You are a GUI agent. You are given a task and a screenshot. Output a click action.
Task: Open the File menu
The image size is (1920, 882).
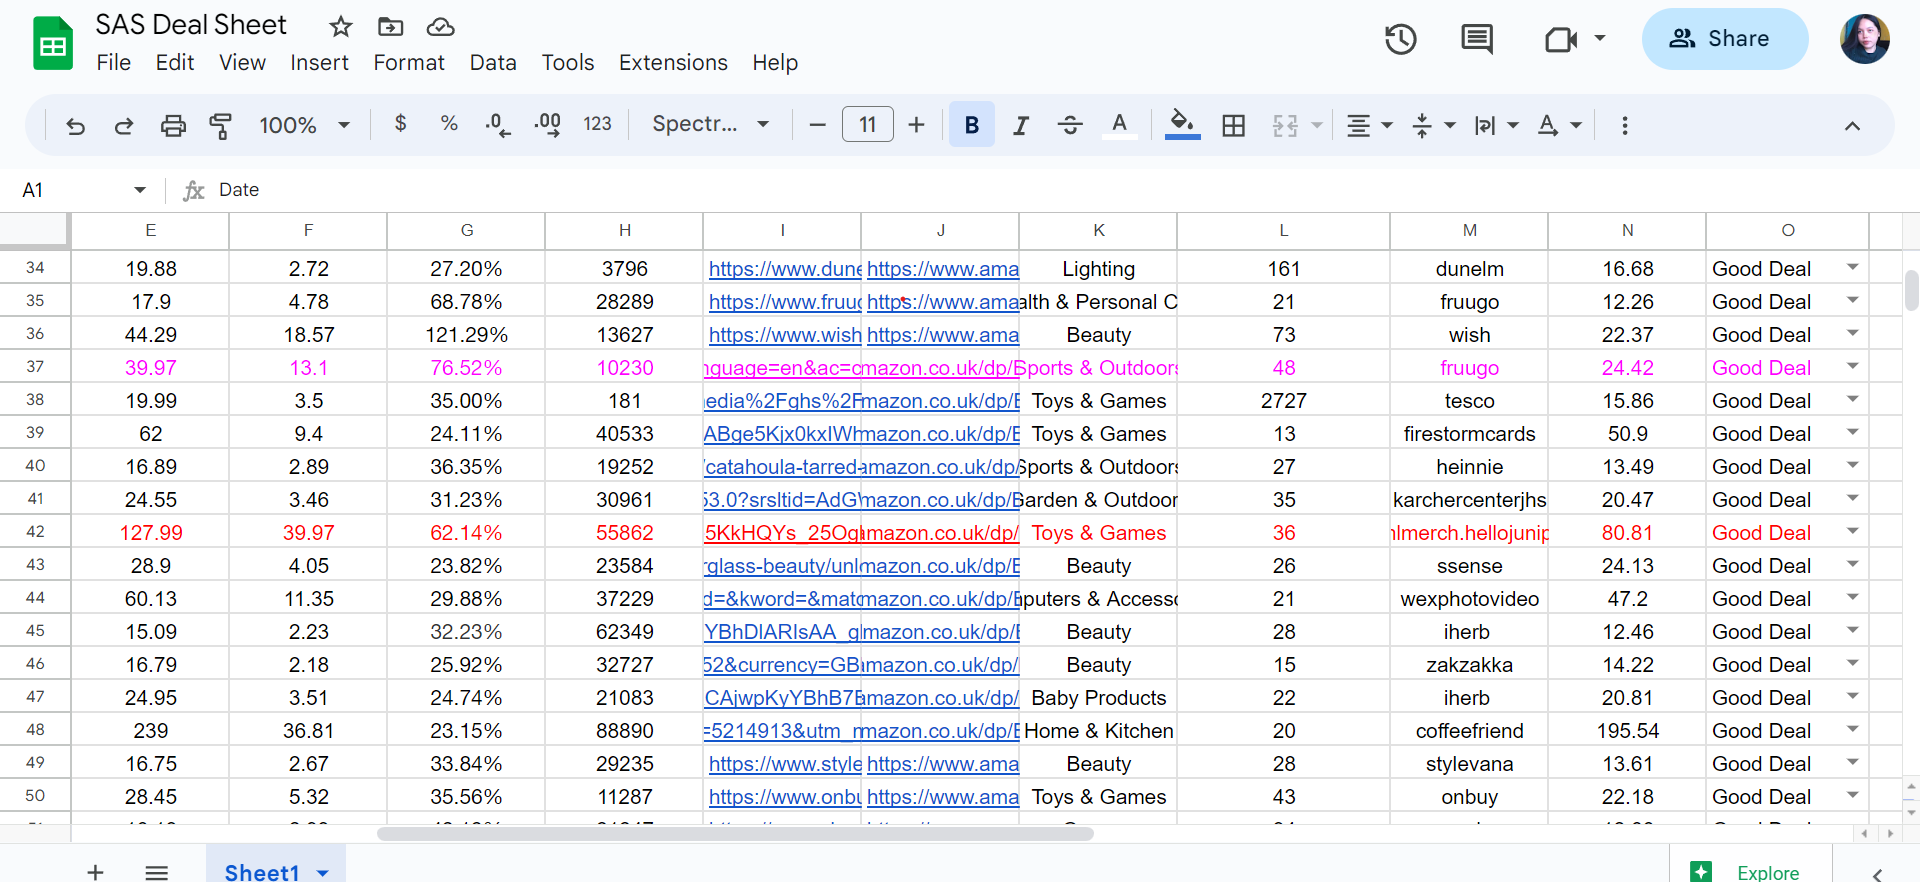click(114, 62)
